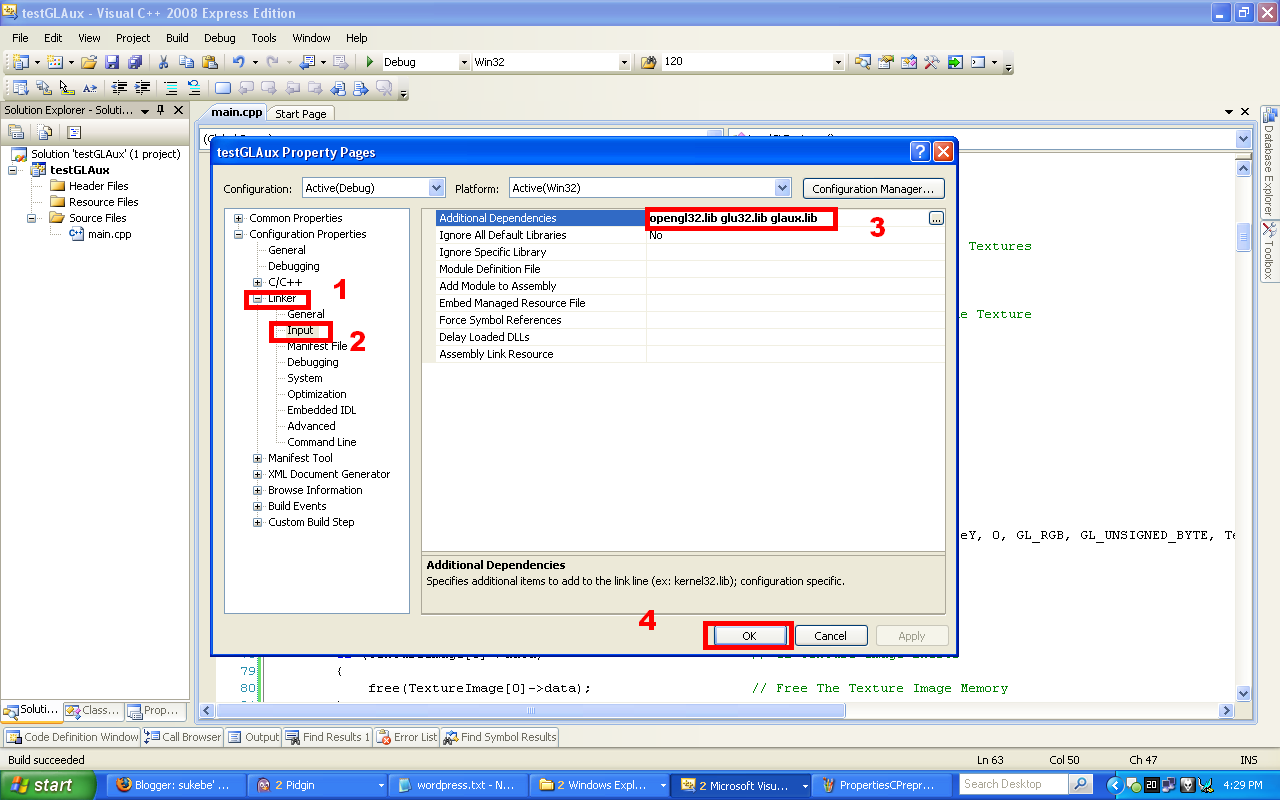Open the Tools menu
Viewport: 1280px width, 800px height.
pyautogui.click(x=264, y=38)
